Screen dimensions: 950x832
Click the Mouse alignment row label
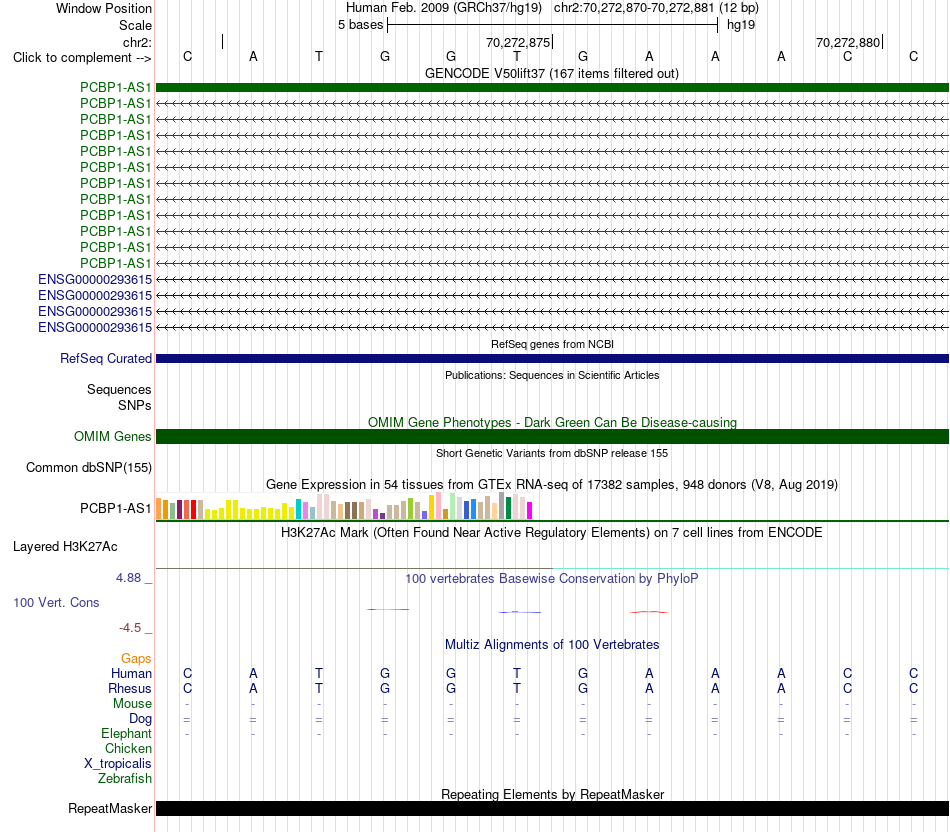point(132,704)
